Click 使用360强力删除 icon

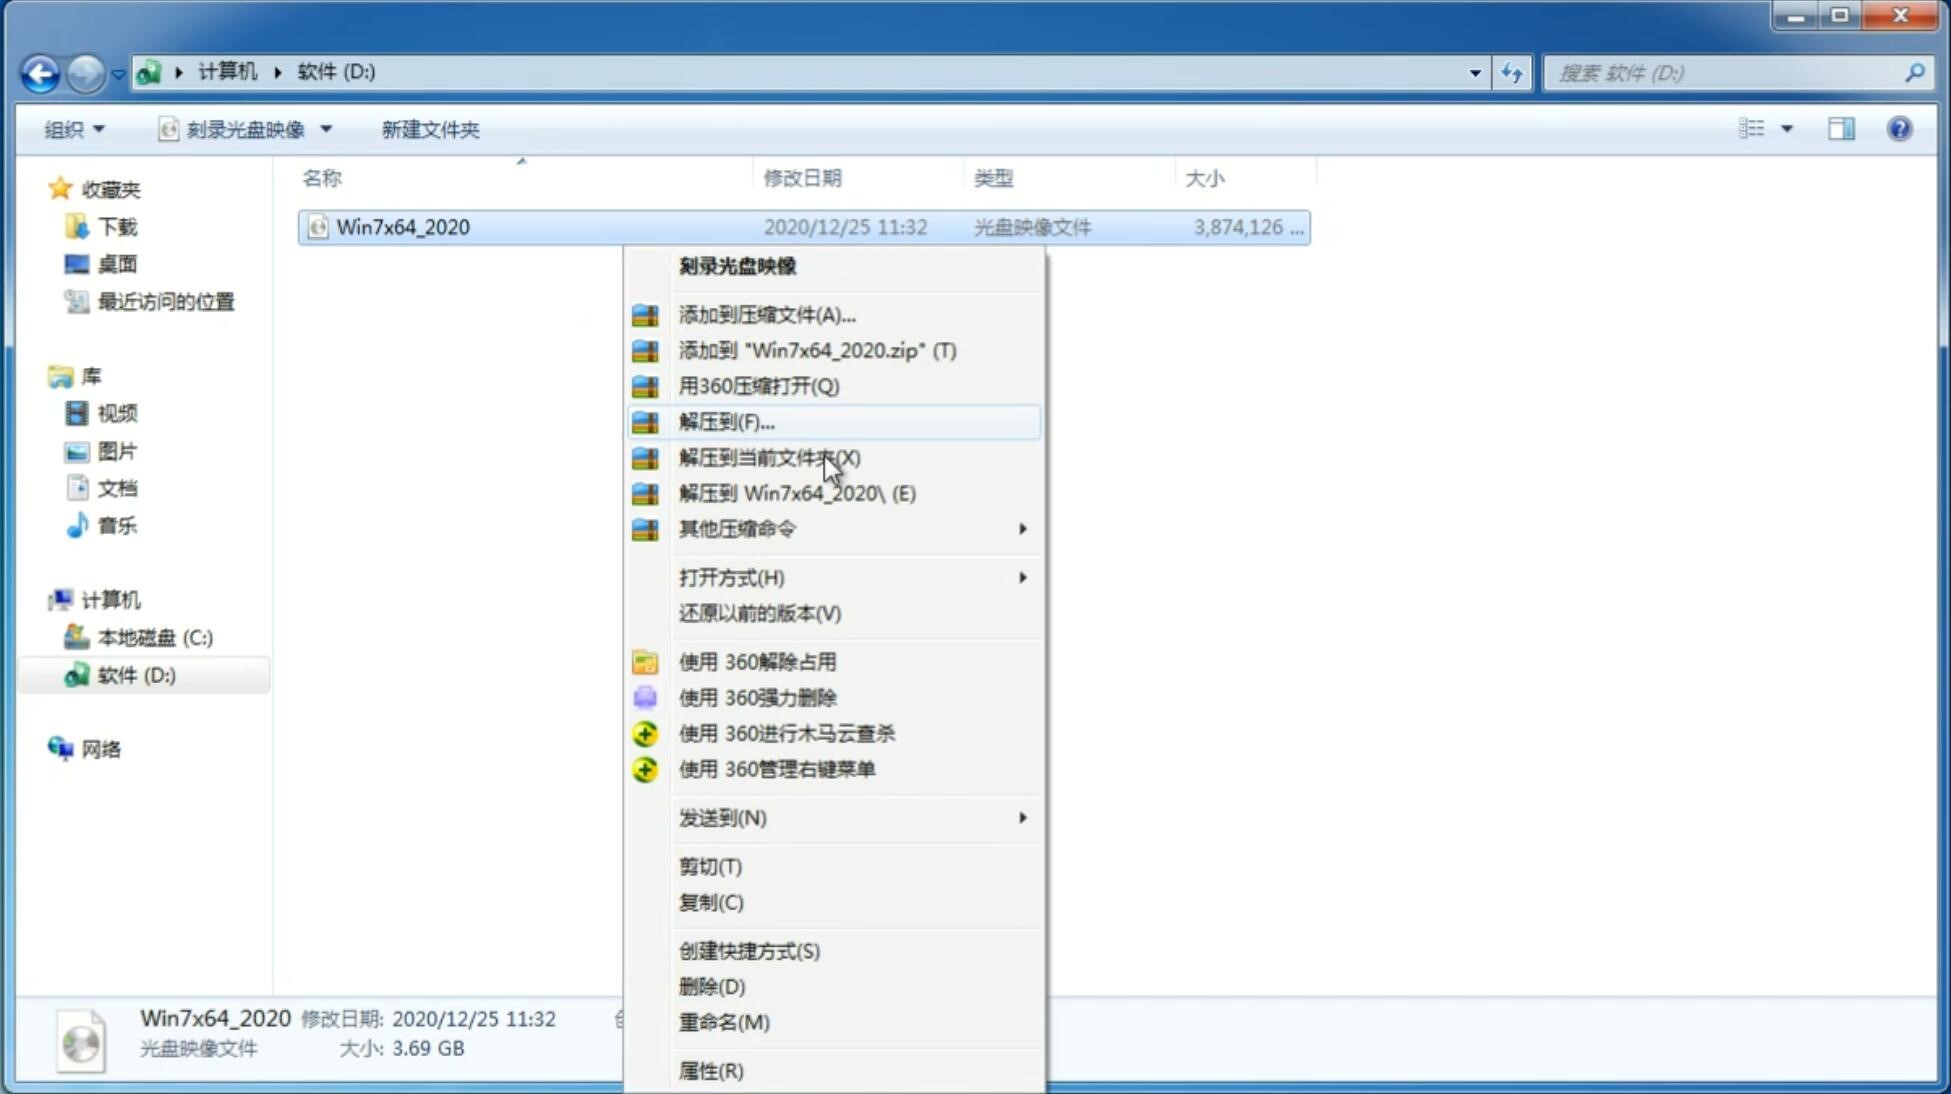(x=643, y=697)
